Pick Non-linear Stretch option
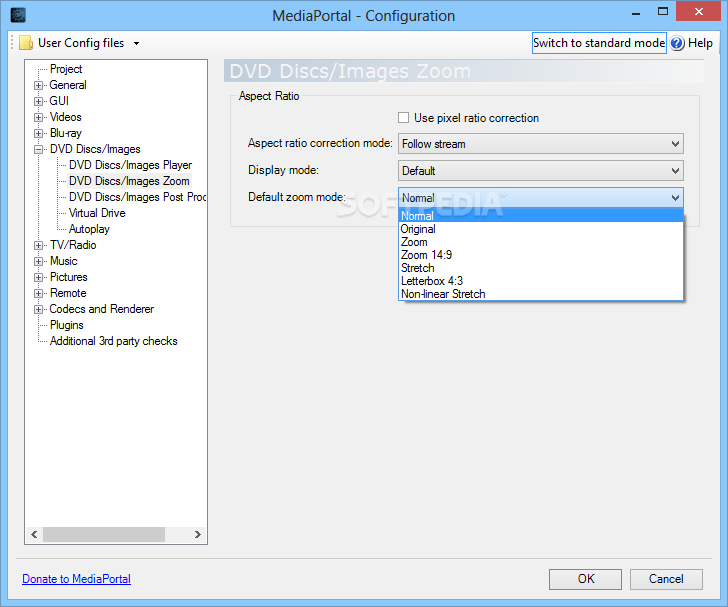The image size is (728, 607). pyautogui.click(x=541, y=294)
